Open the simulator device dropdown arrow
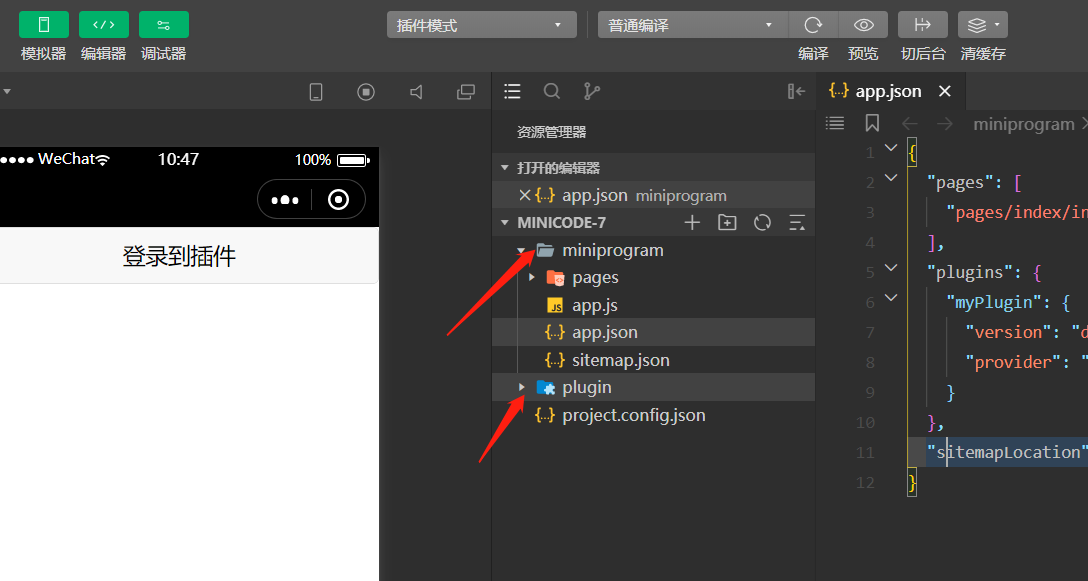Screen dimensions: 1088x581 (x=7, y=92)
